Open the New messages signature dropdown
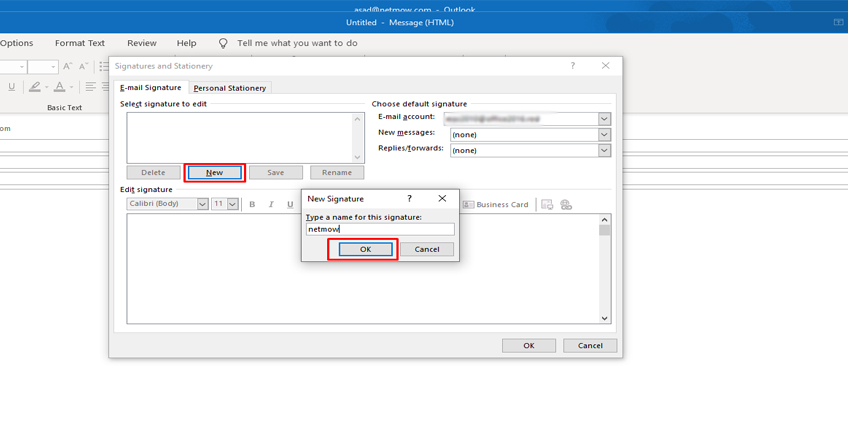The height and width of the screenshot is (447, 848). pyautogui.click(x=604, y=135)
